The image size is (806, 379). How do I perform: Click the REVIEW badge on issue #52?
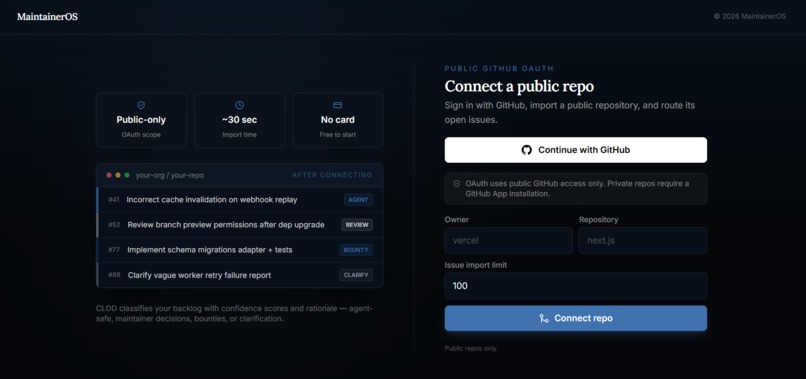coord(357,225)
